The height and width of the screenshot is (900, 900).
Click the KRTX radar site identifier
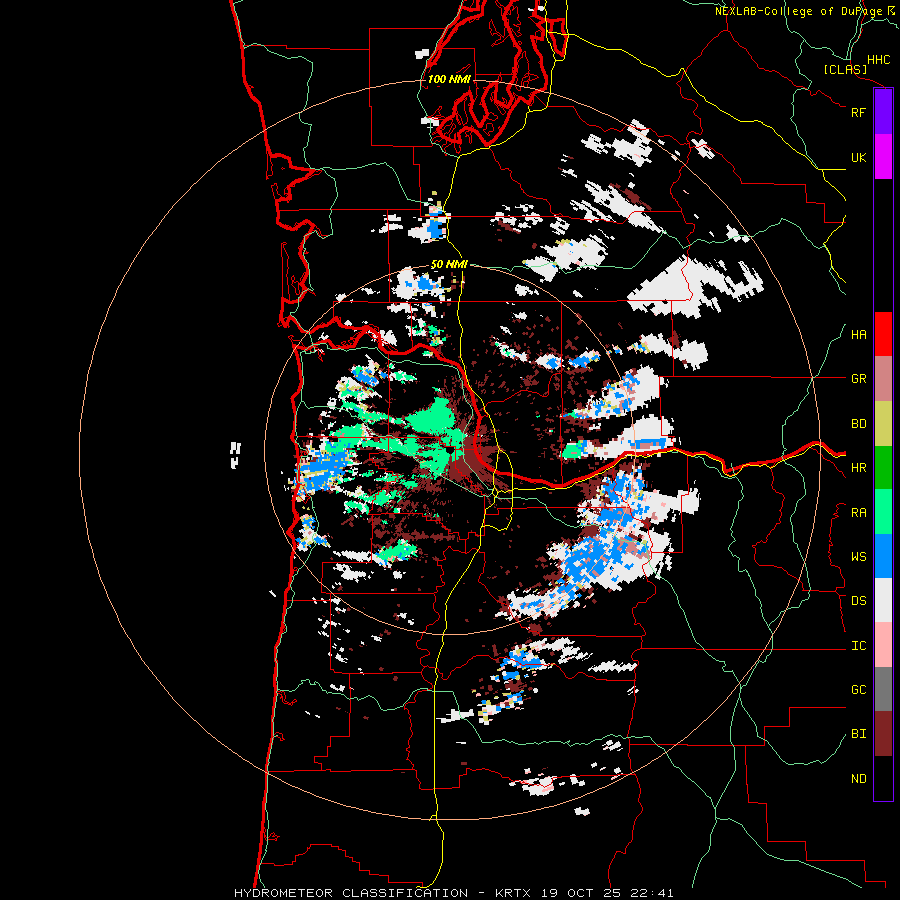coord(513,893)
